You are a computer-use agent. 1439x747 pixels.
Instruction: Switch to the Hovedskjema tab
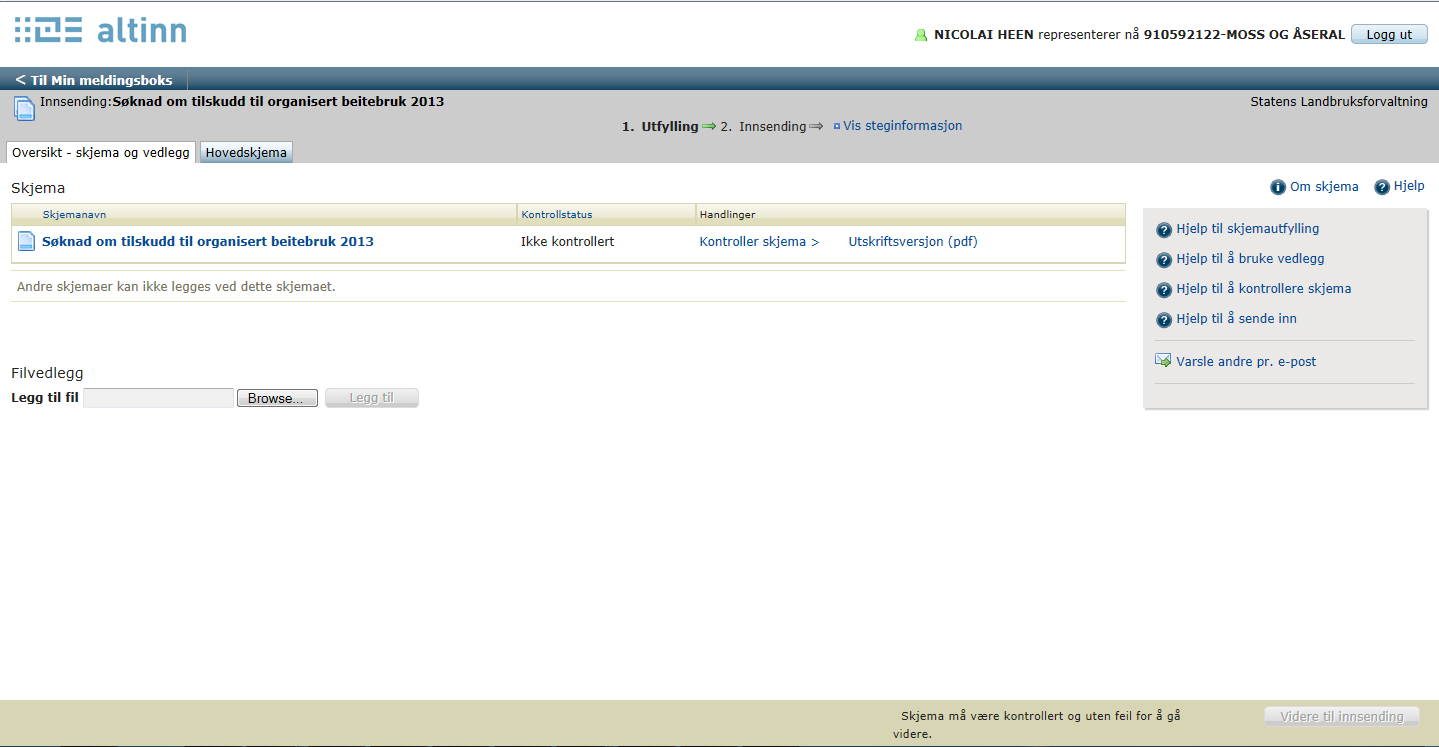(246, 153)
